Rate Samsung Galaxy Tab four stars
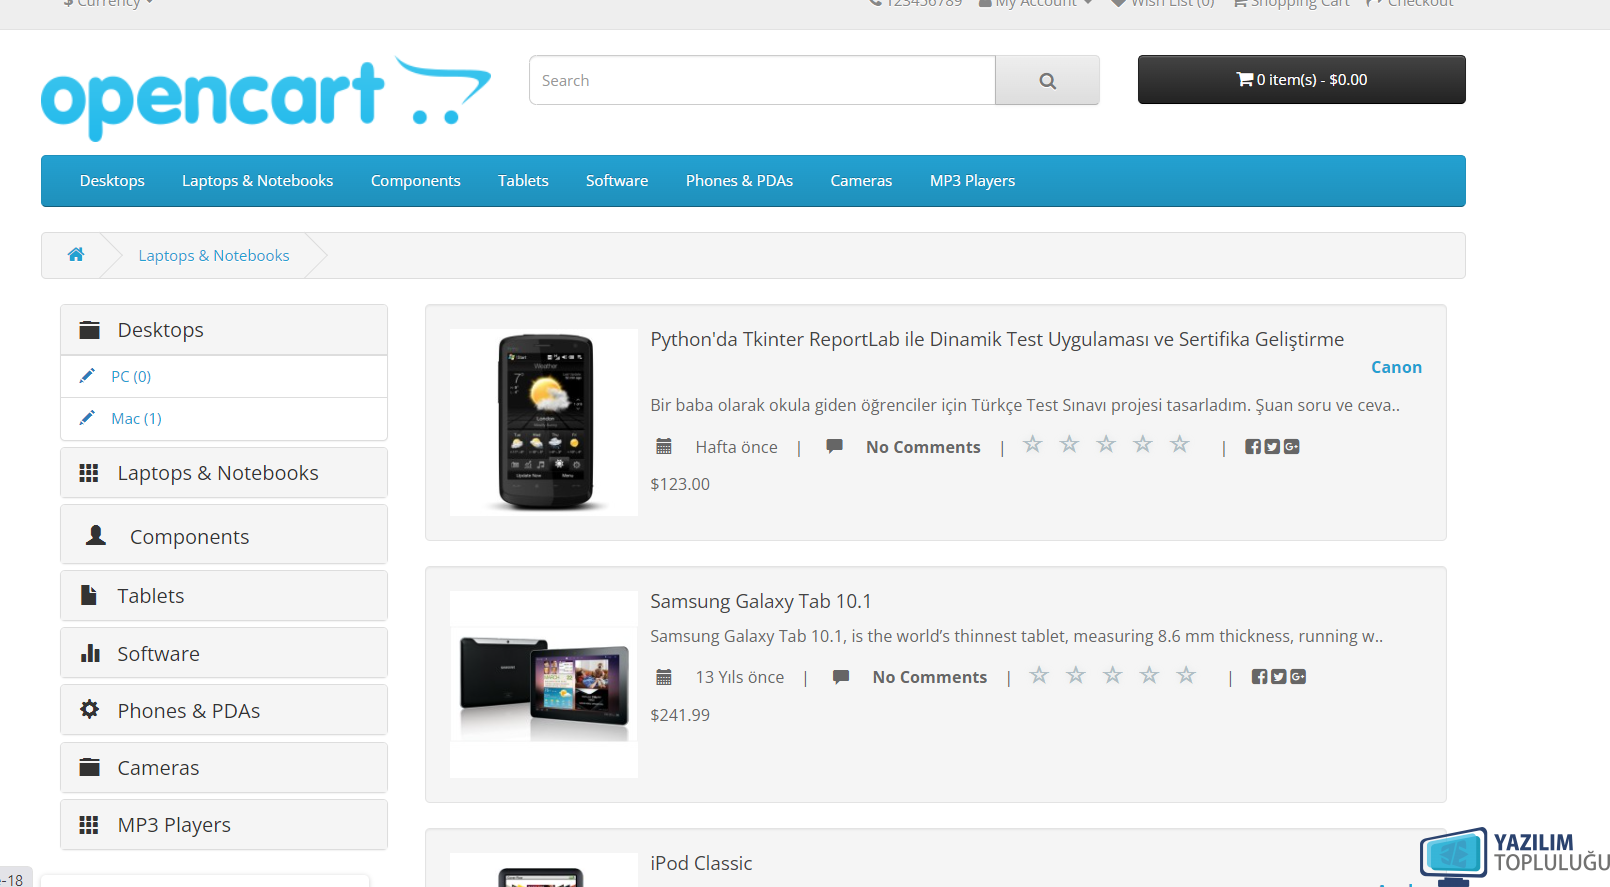The image size is (1610, 887). [x=1150, y=675]
